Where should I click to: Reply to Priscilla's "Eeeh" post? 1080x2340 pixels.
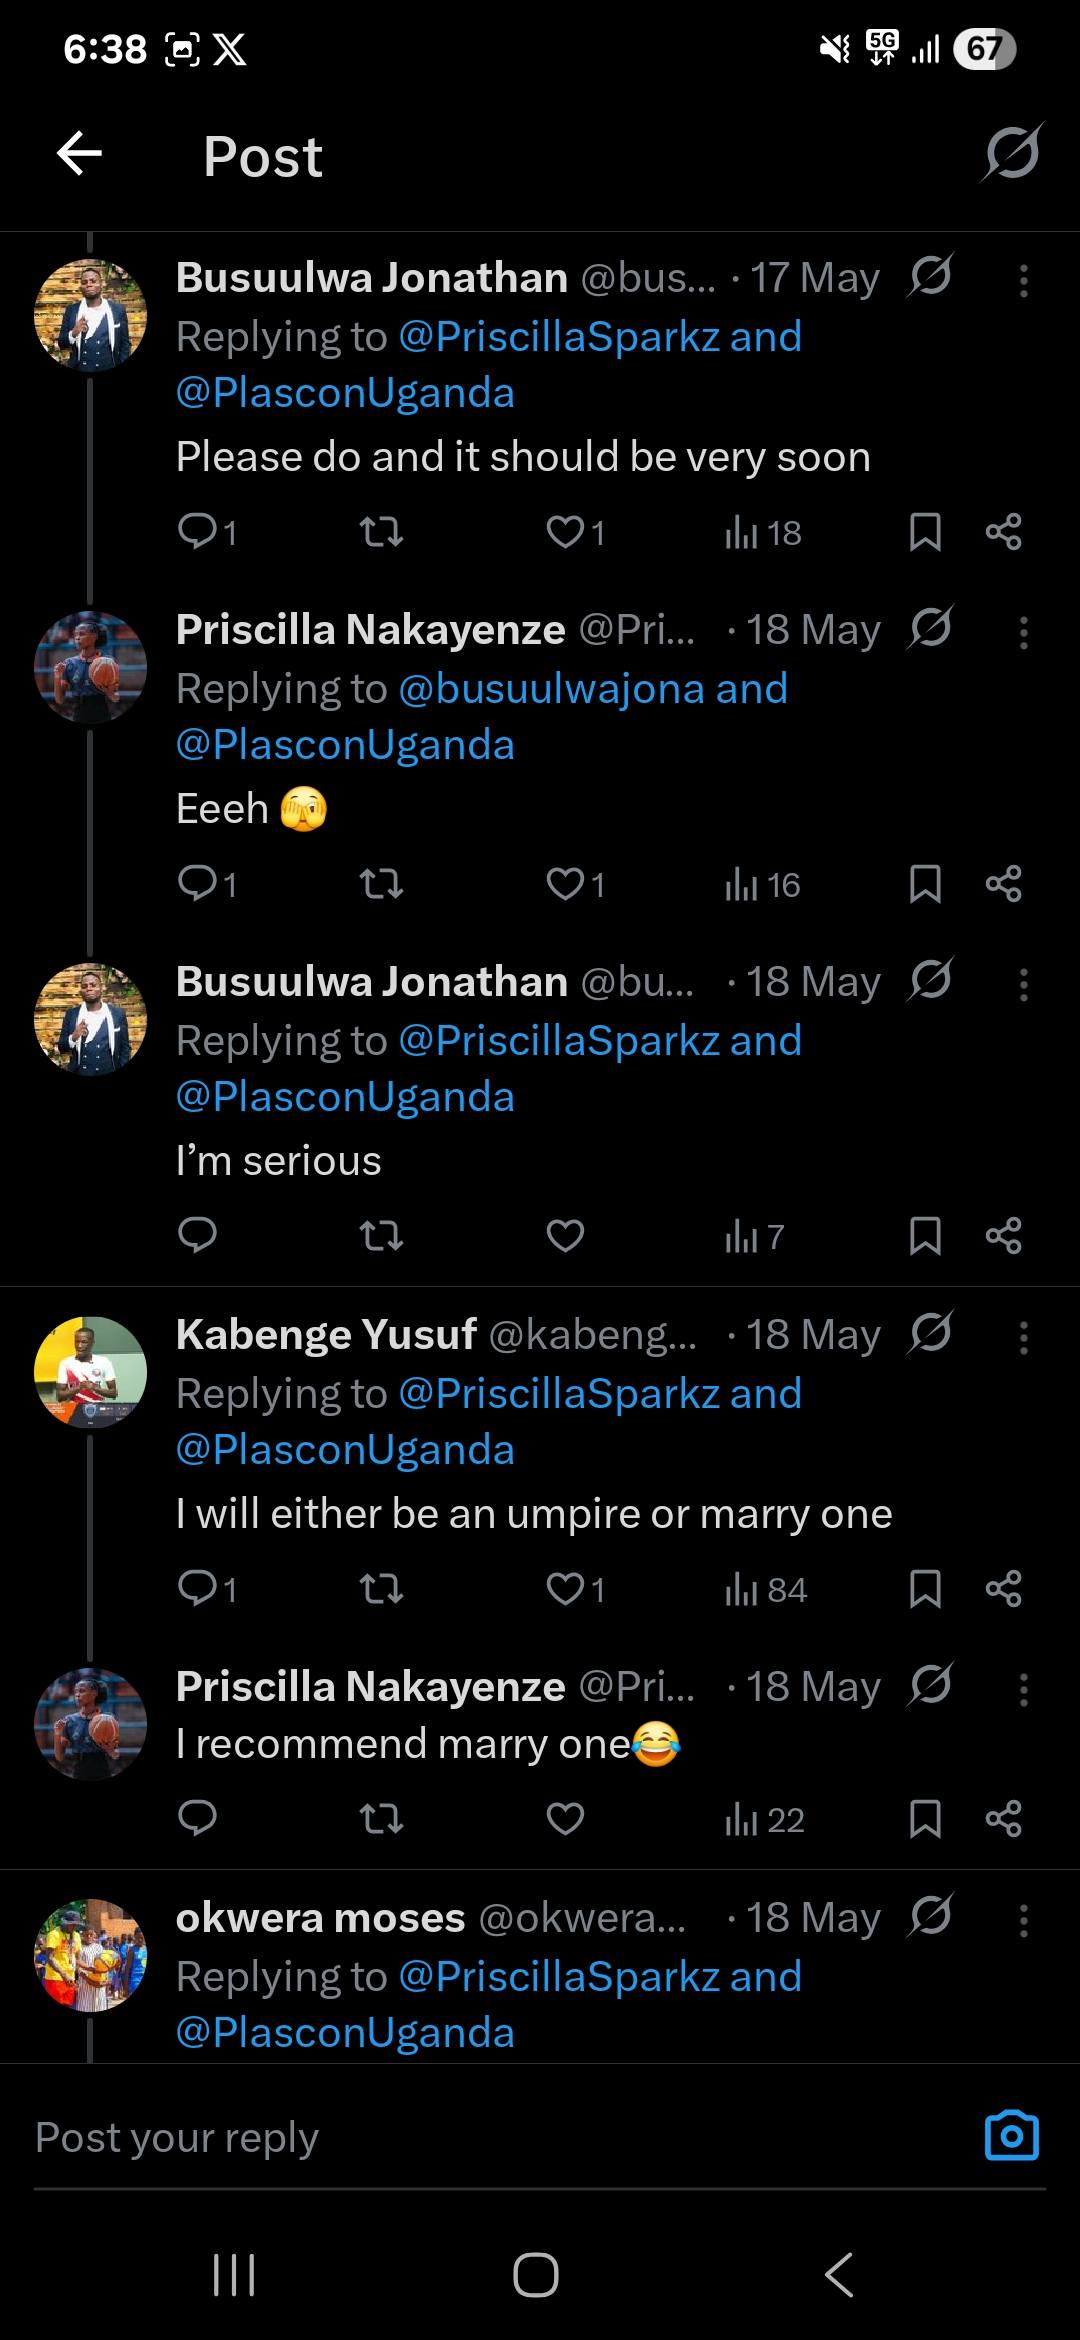tap(198, 884)
